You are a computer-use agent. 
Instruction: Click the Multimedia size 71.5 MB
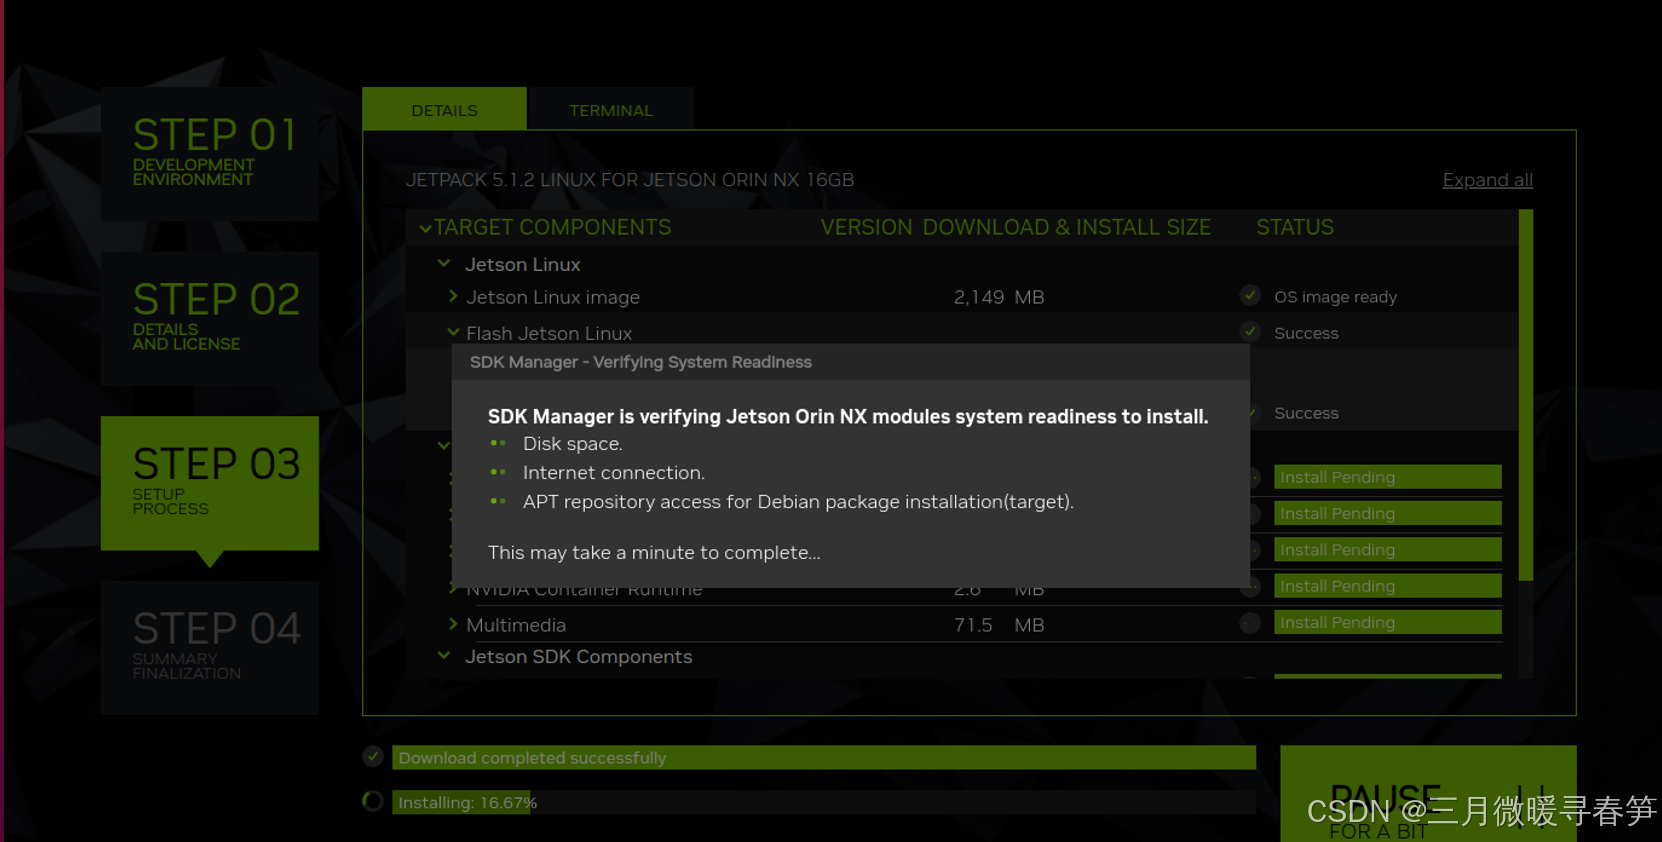click(998, 625)
